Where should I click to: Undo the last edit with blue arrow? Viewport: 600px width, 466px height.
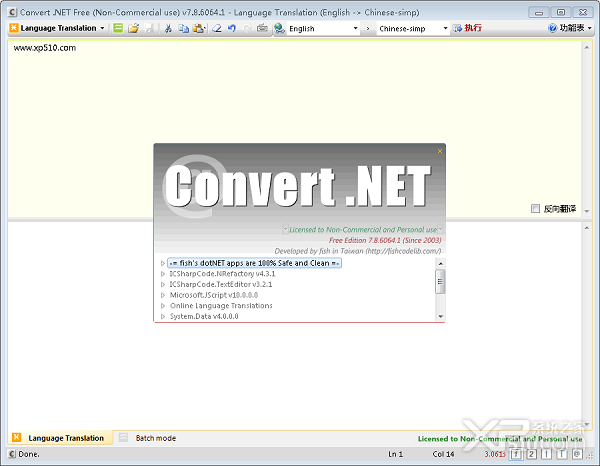[x=232, y=28]
